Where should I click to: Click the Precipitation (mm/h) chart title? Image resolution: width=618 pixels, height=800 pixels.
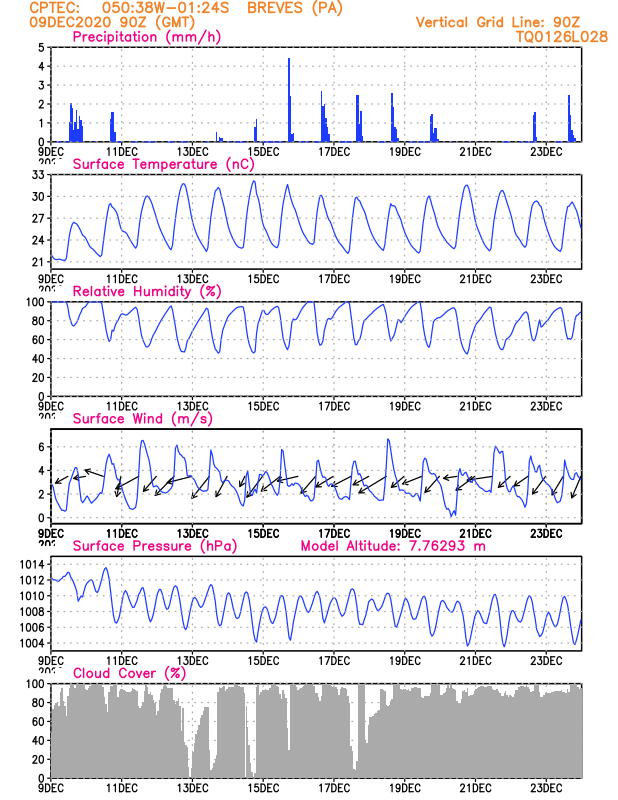pos(147,37)
